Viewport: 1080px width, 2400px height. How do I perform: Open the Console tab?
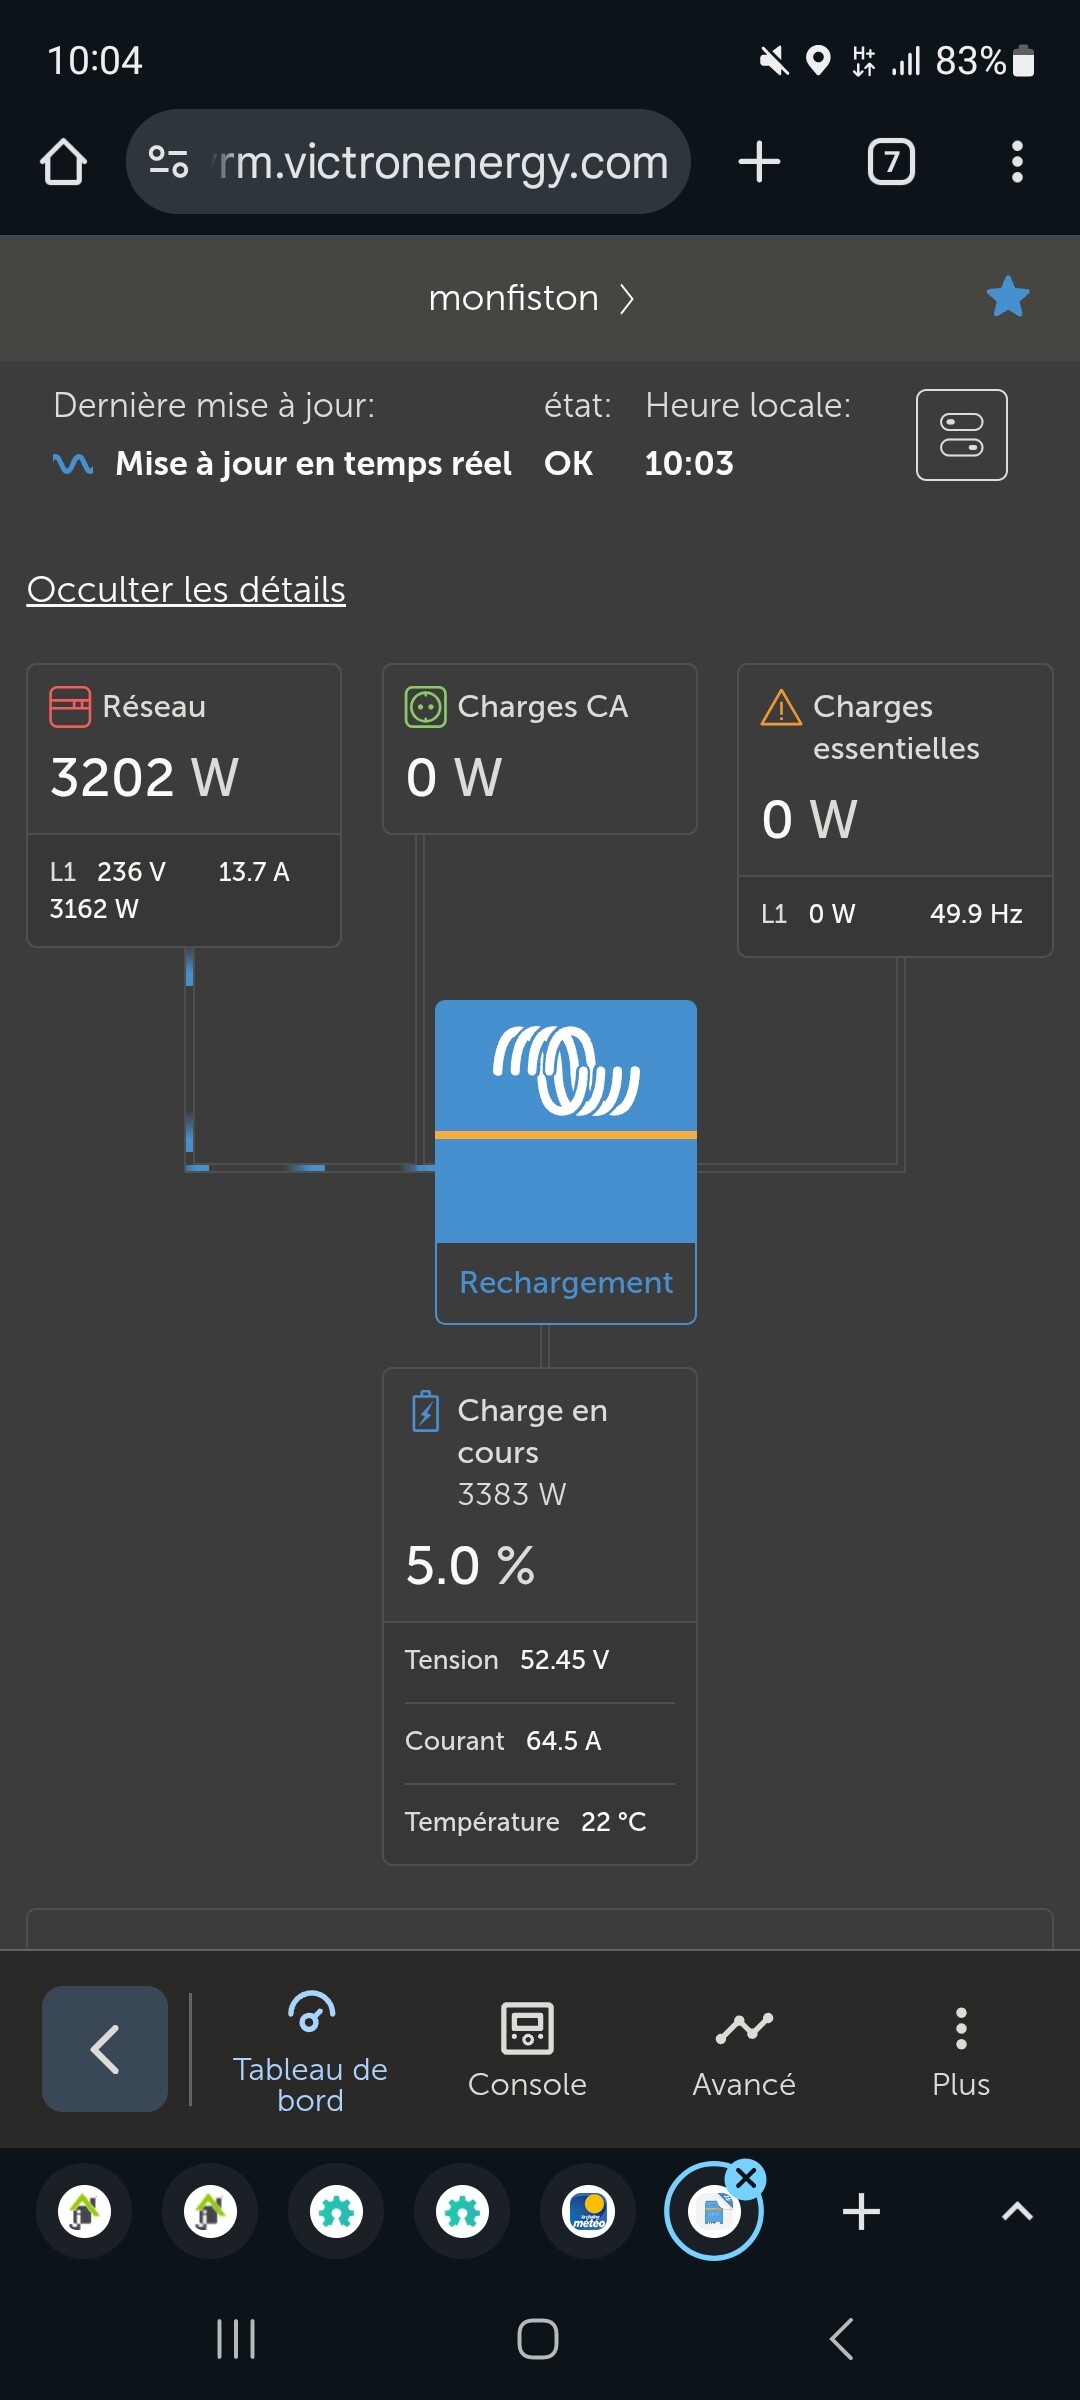pos(527,2049)
